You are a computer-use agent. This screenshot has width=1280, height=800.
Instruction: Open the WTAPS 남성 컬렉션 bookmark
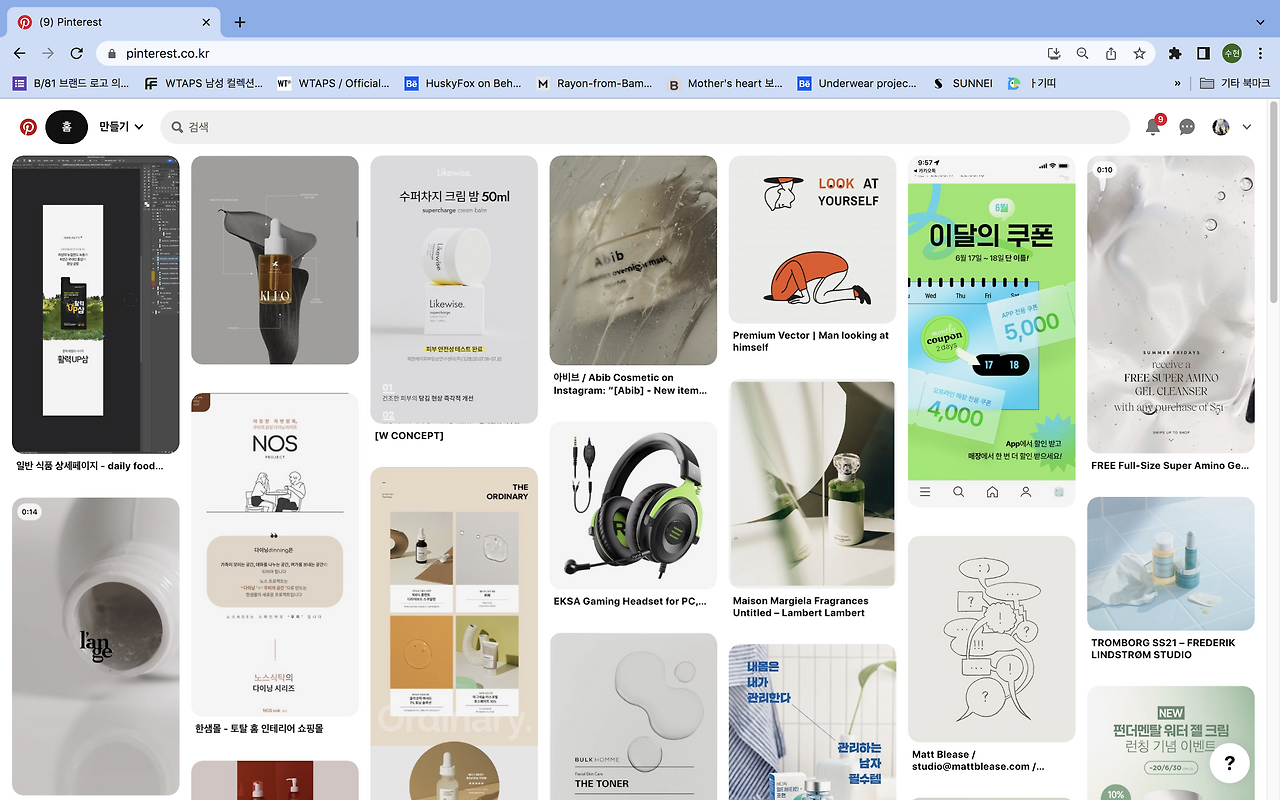pyautogui.click(x=204, y=84)
